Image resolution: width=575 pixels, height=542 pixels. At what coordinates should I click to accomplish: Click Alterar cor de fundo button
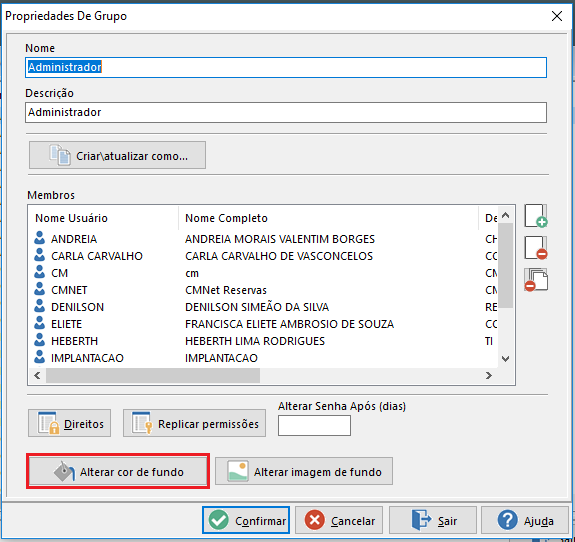(118, 471)
